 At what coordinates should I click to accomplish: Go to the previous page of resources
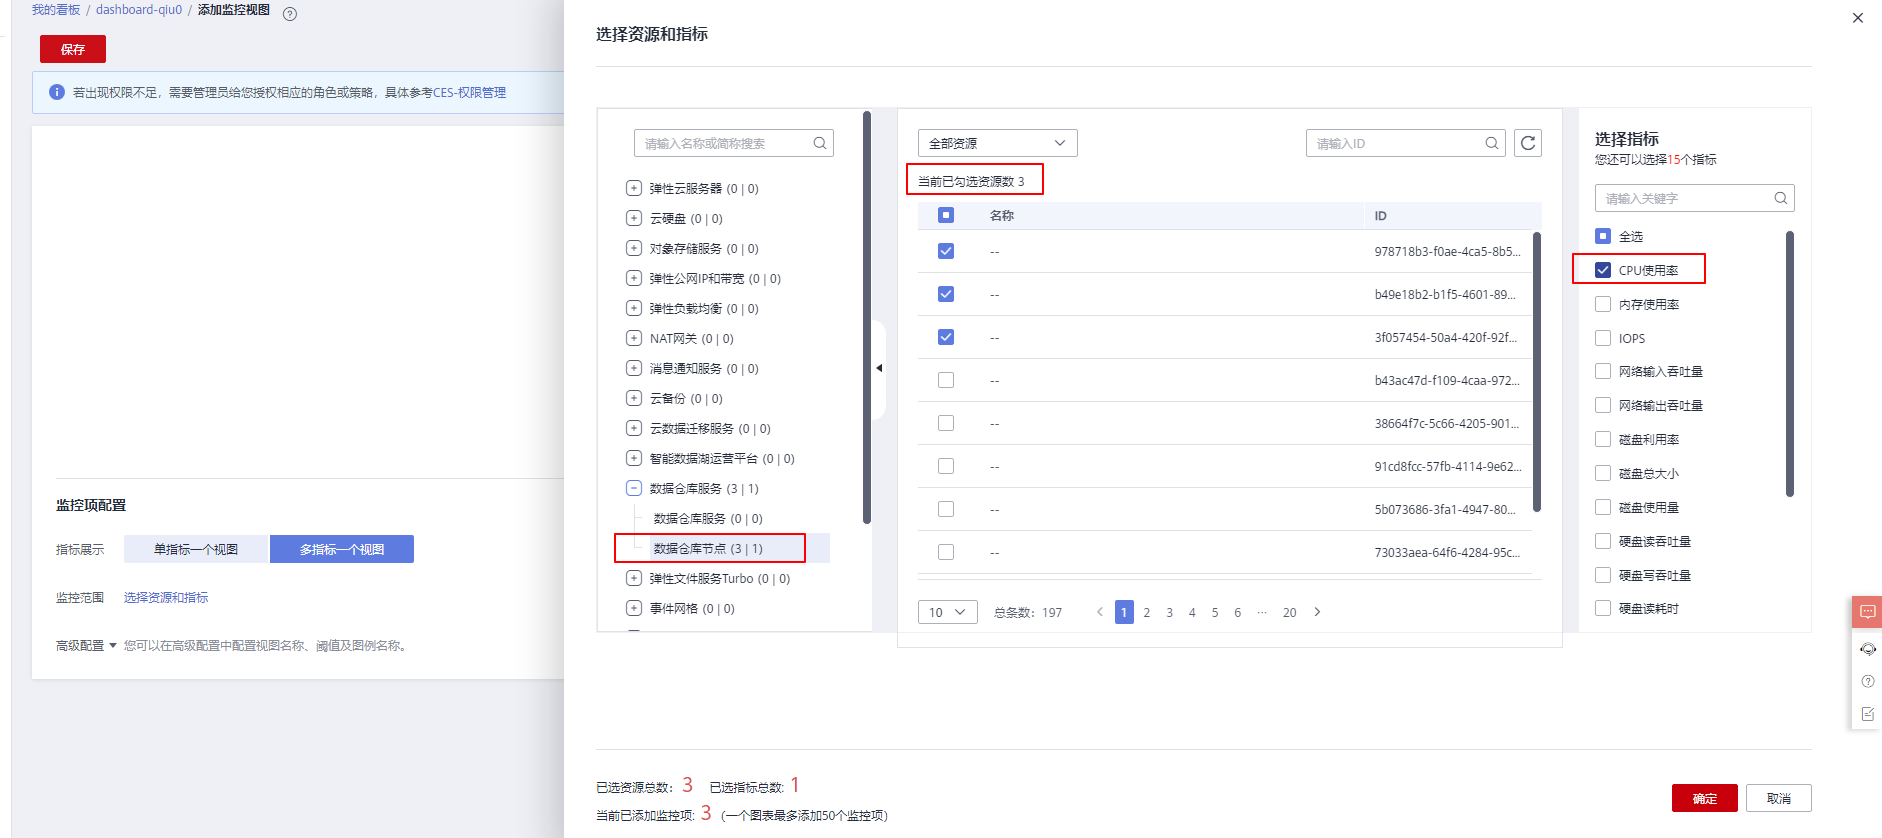(1100, 612)
